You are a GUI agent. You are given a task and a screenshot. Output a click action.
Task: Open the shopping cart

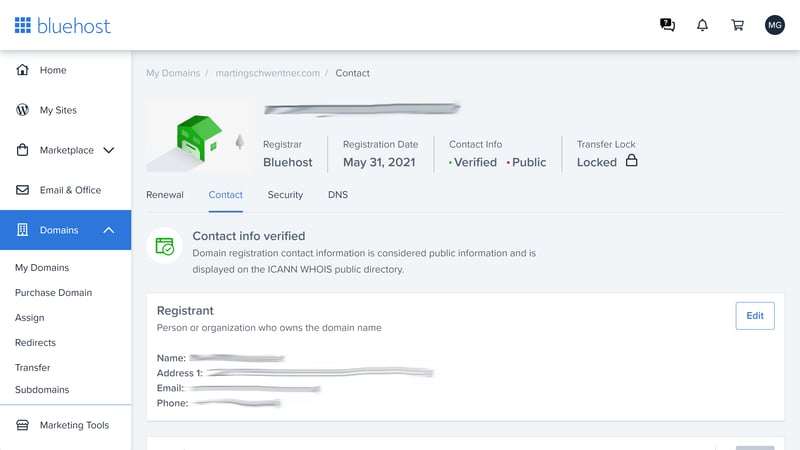coord(738,25)
